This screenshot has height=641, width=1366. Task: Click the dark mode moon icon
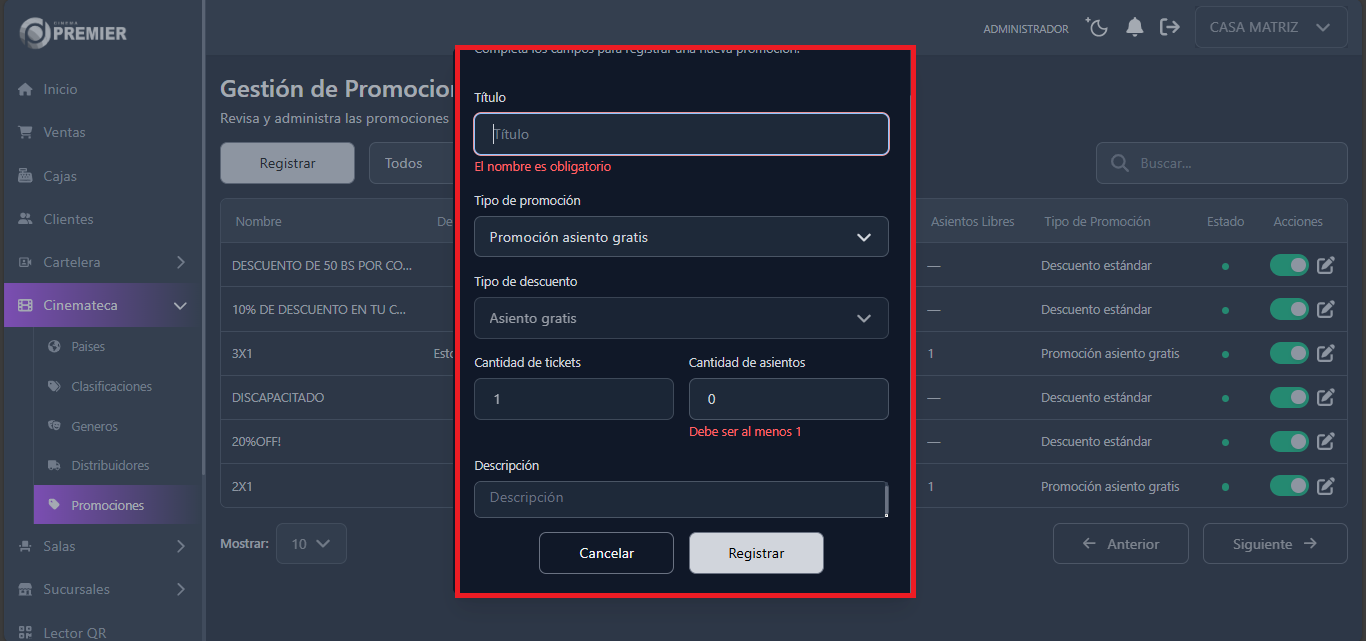[1098, 28]
